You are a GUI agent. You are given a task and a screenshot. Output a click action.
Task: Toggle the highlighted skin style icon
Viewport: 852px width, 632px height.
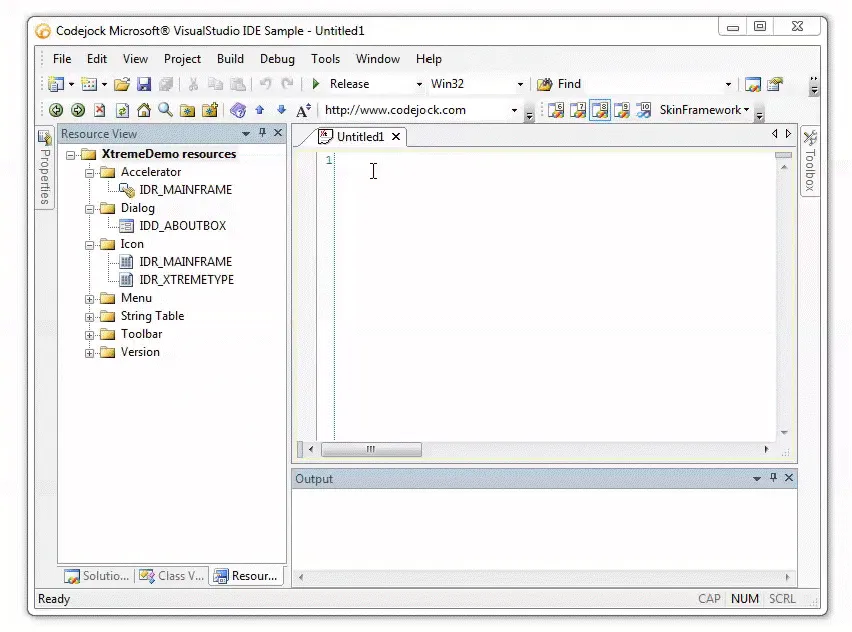[600, 110]
